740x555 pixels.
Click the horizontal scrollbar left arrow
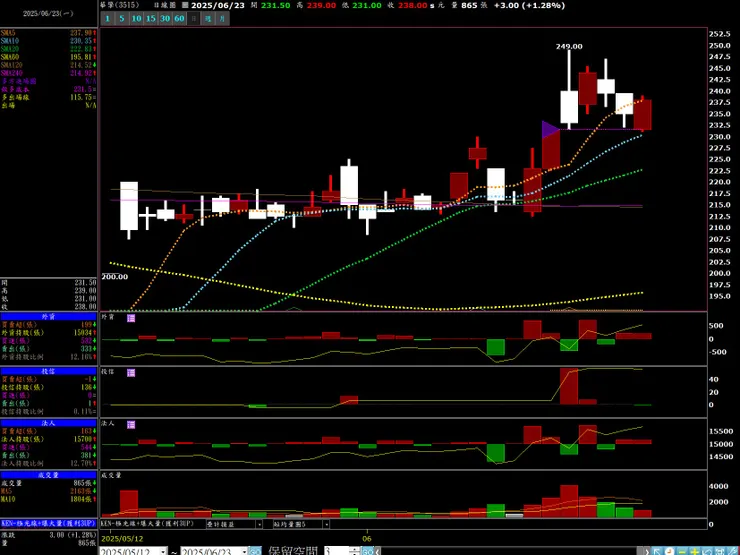[x=378, y=551]
